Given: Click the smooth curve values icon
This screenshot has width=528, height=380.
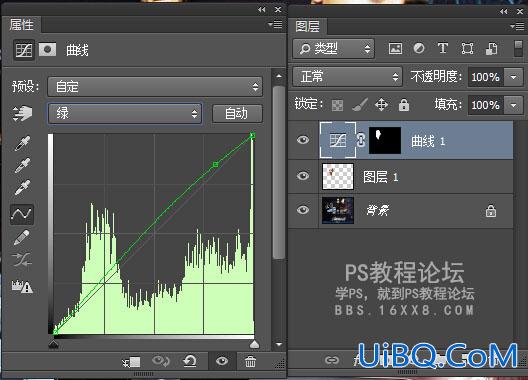Looking at the screenshot, I should [22, 260].
